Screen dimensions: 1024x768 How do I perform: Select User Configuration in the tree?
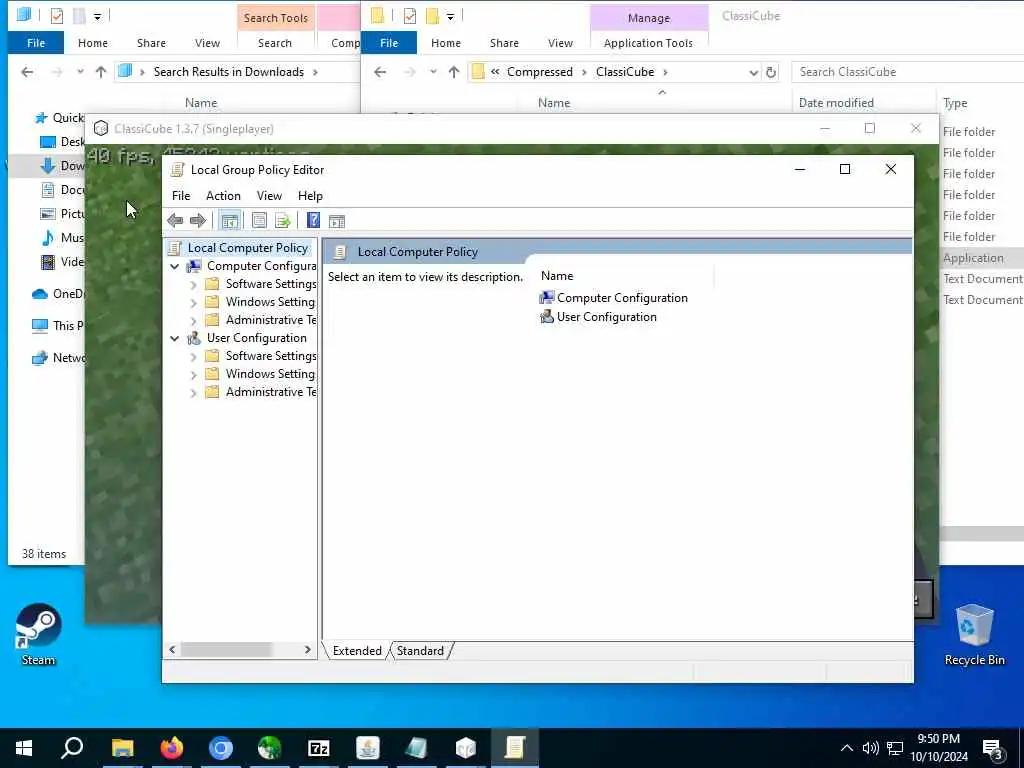coord(257,338)
